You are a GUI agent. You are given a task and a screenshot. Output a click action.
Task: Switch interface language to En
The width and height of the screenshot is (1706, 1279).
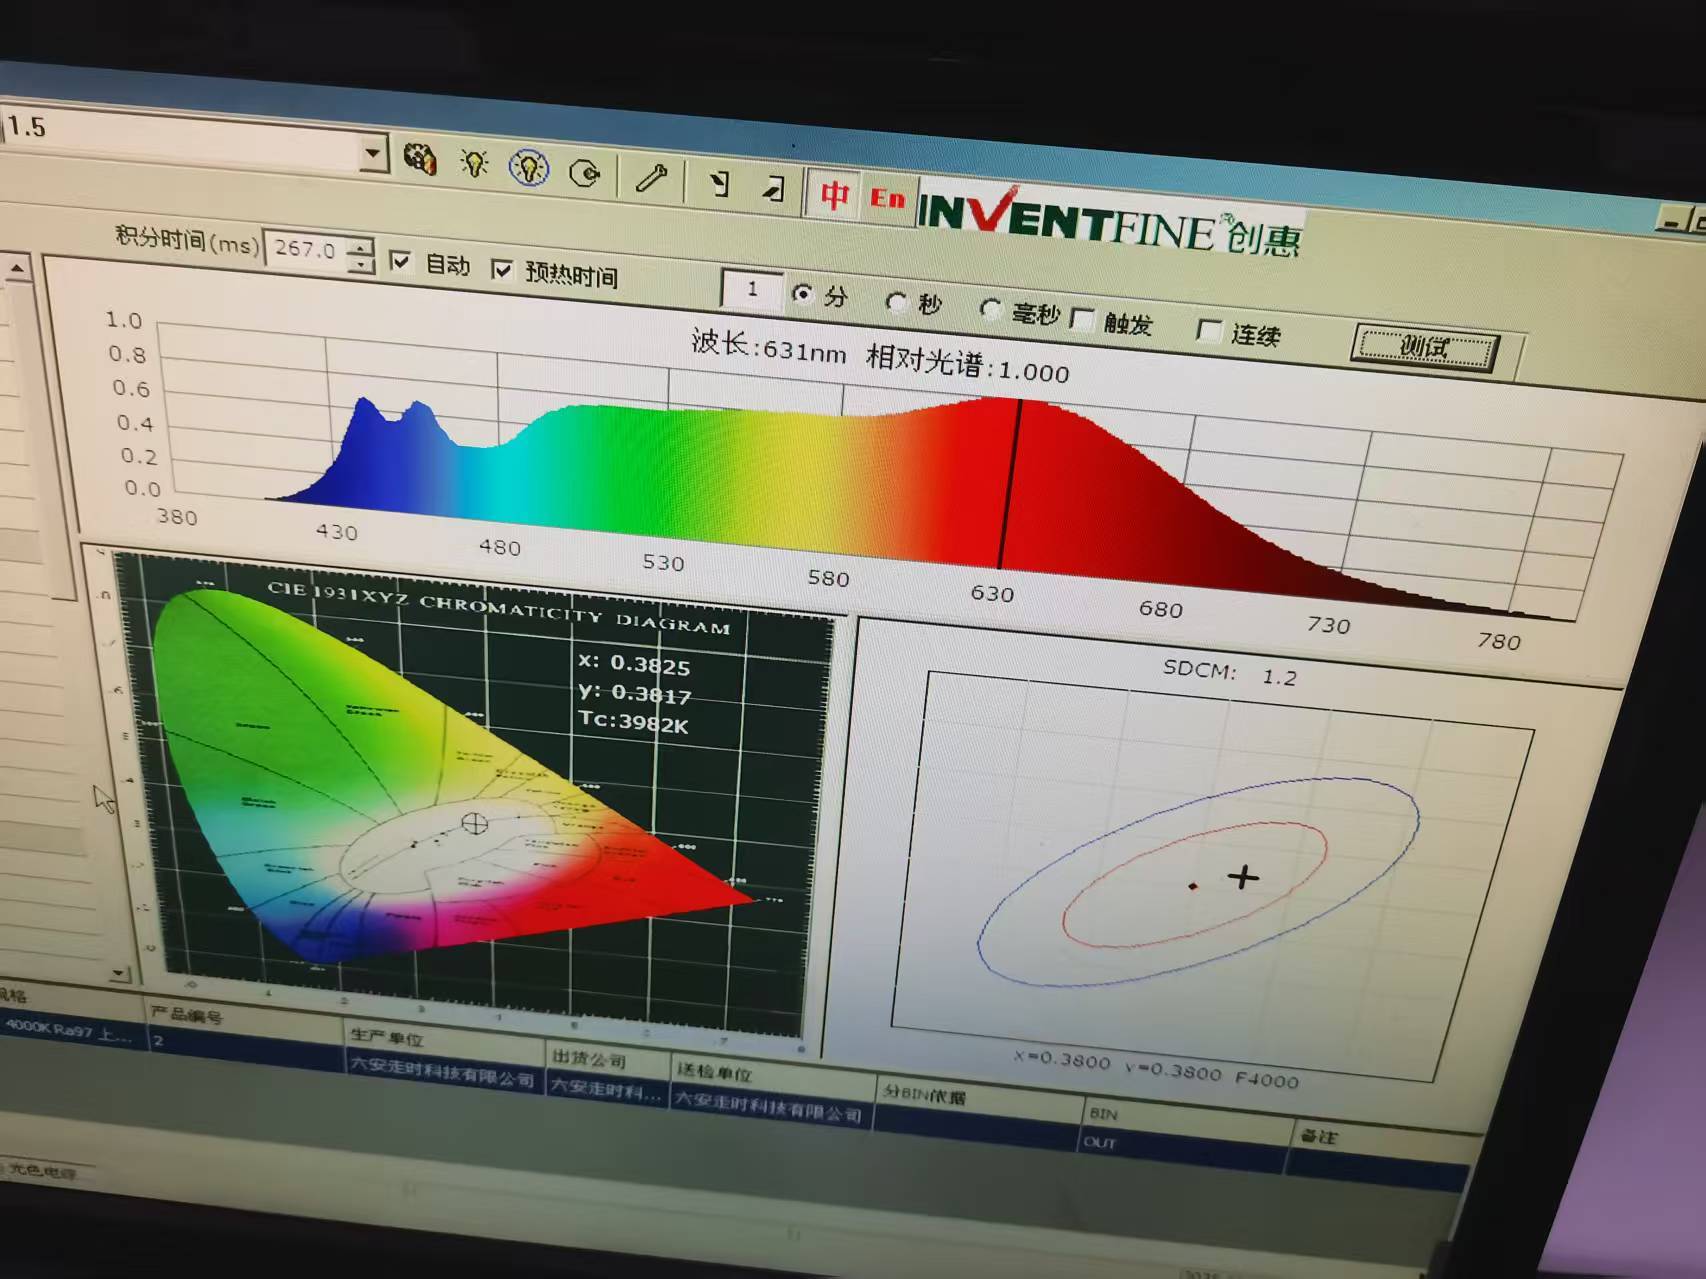coord(887,198)
